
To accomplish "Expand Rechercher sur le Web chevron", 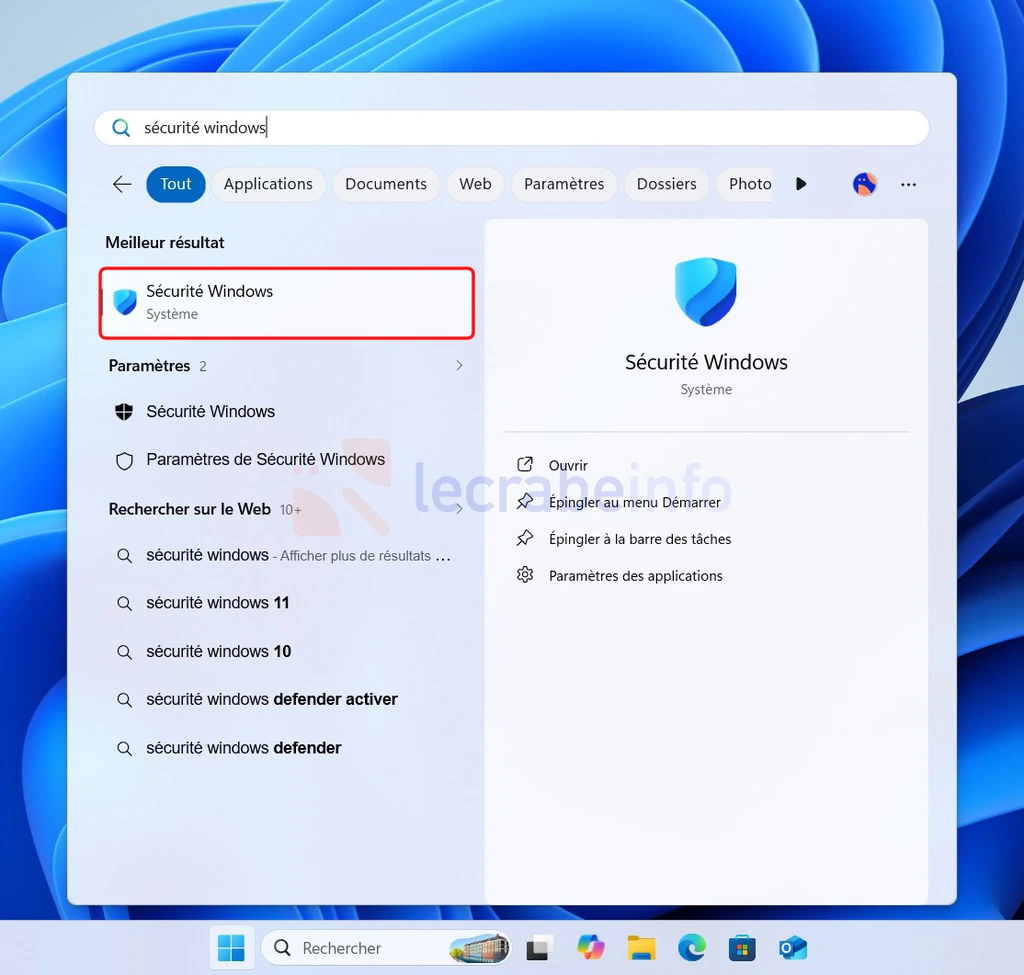I will (x=459, y=509).
